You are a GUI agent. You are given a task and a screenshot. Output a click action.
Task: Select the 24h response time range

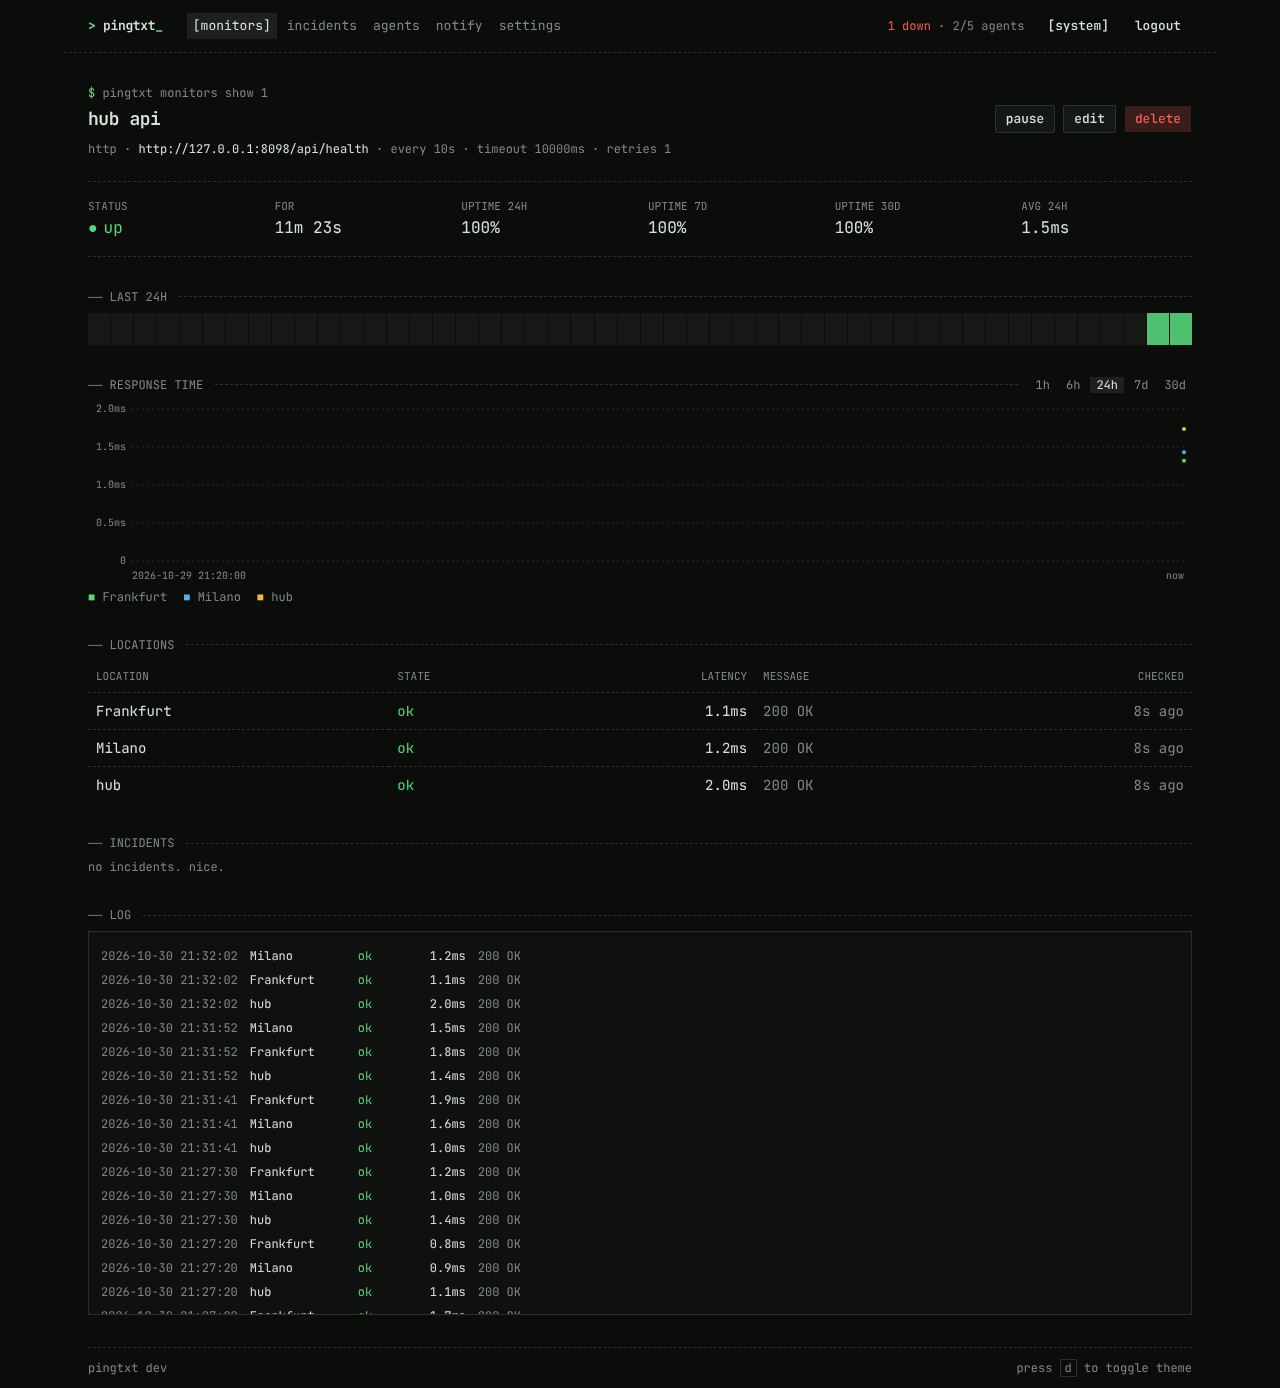click(x=1107, y=385)
